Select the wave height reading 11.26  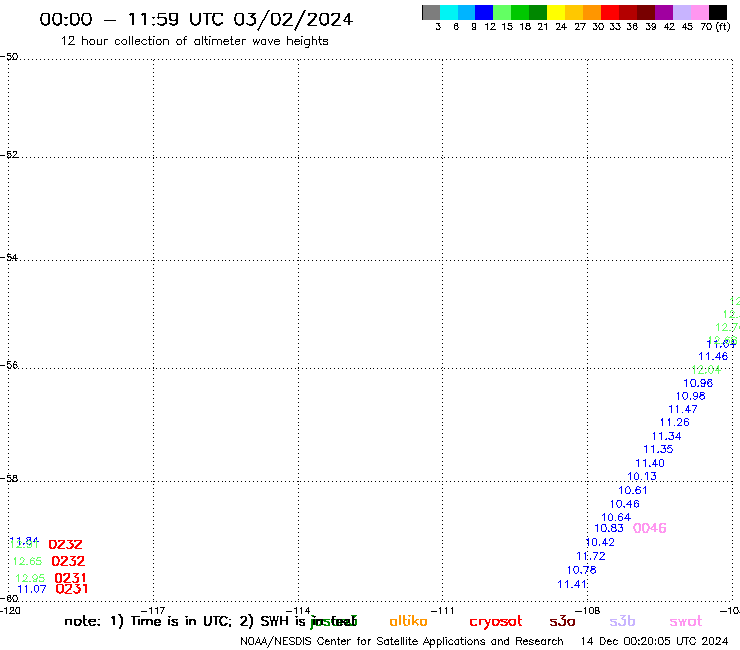pyautogui.click(x=675, y=422)
